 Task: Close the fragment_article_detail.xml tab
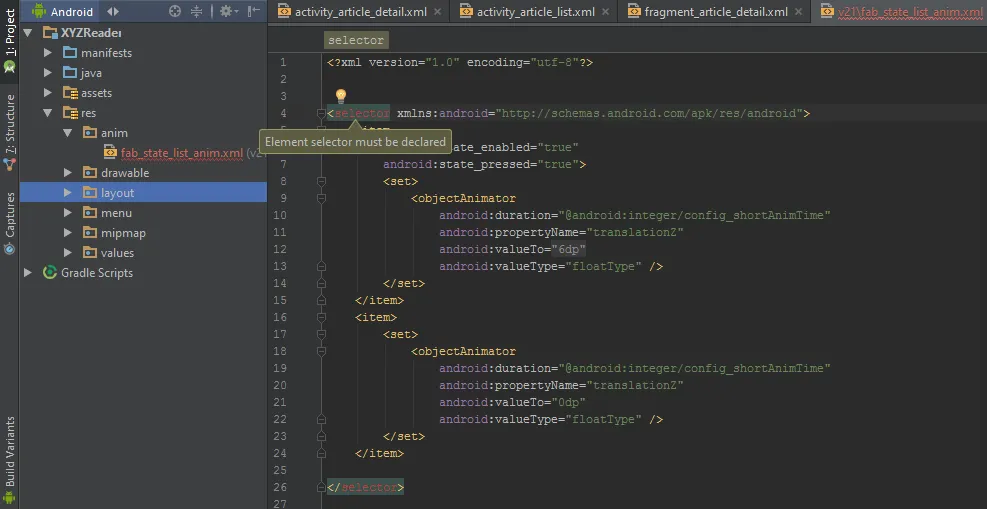pos(798,12)
